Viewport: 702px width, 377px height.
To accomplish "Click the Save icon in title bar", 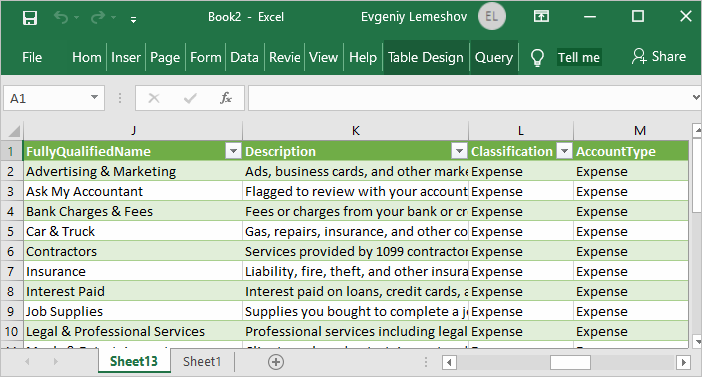I will point(30,18).
